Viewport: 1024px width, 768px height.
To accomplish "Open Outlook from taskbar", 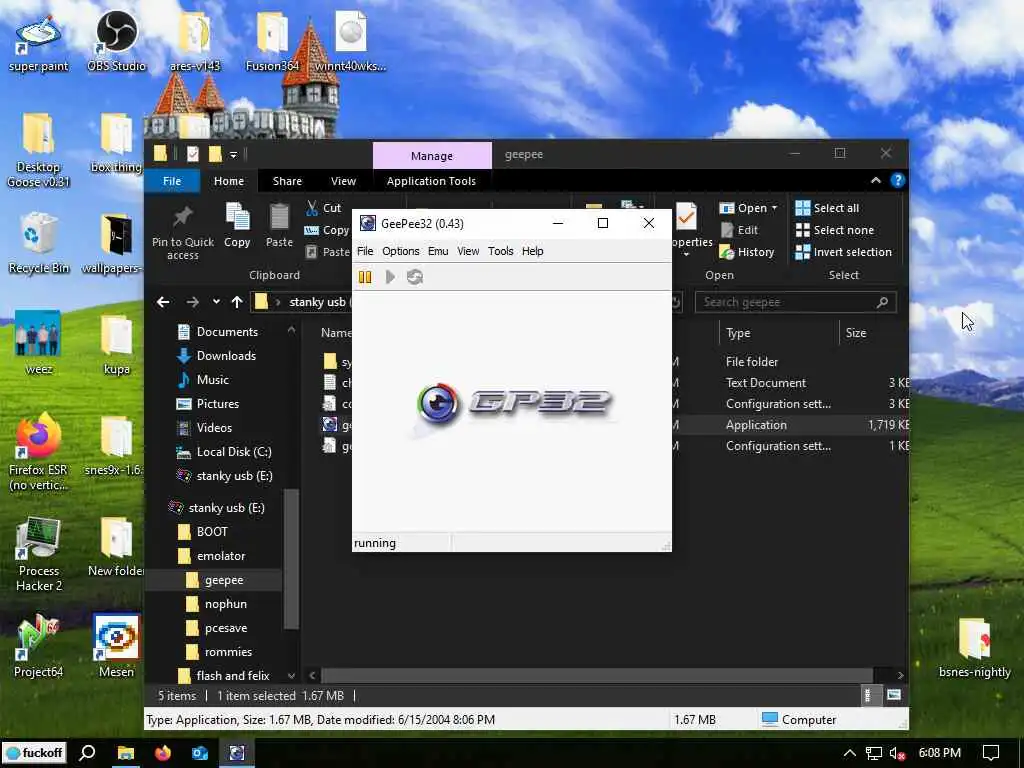I will click(x=200, y=753).
